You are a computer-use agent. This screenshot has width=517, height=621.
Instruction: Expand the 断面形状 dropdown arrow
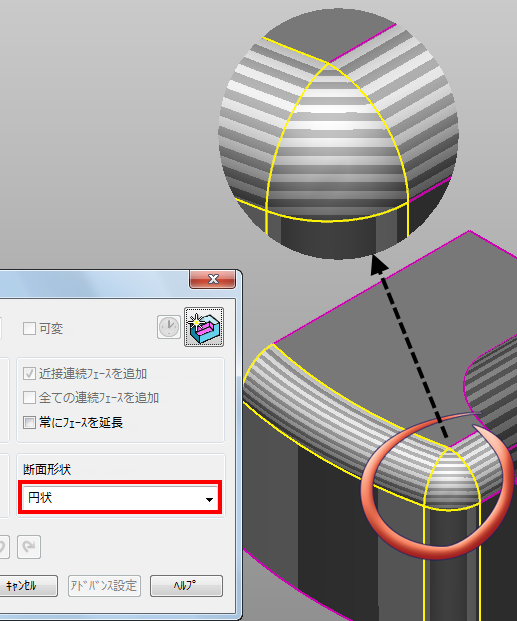(209, 499)
